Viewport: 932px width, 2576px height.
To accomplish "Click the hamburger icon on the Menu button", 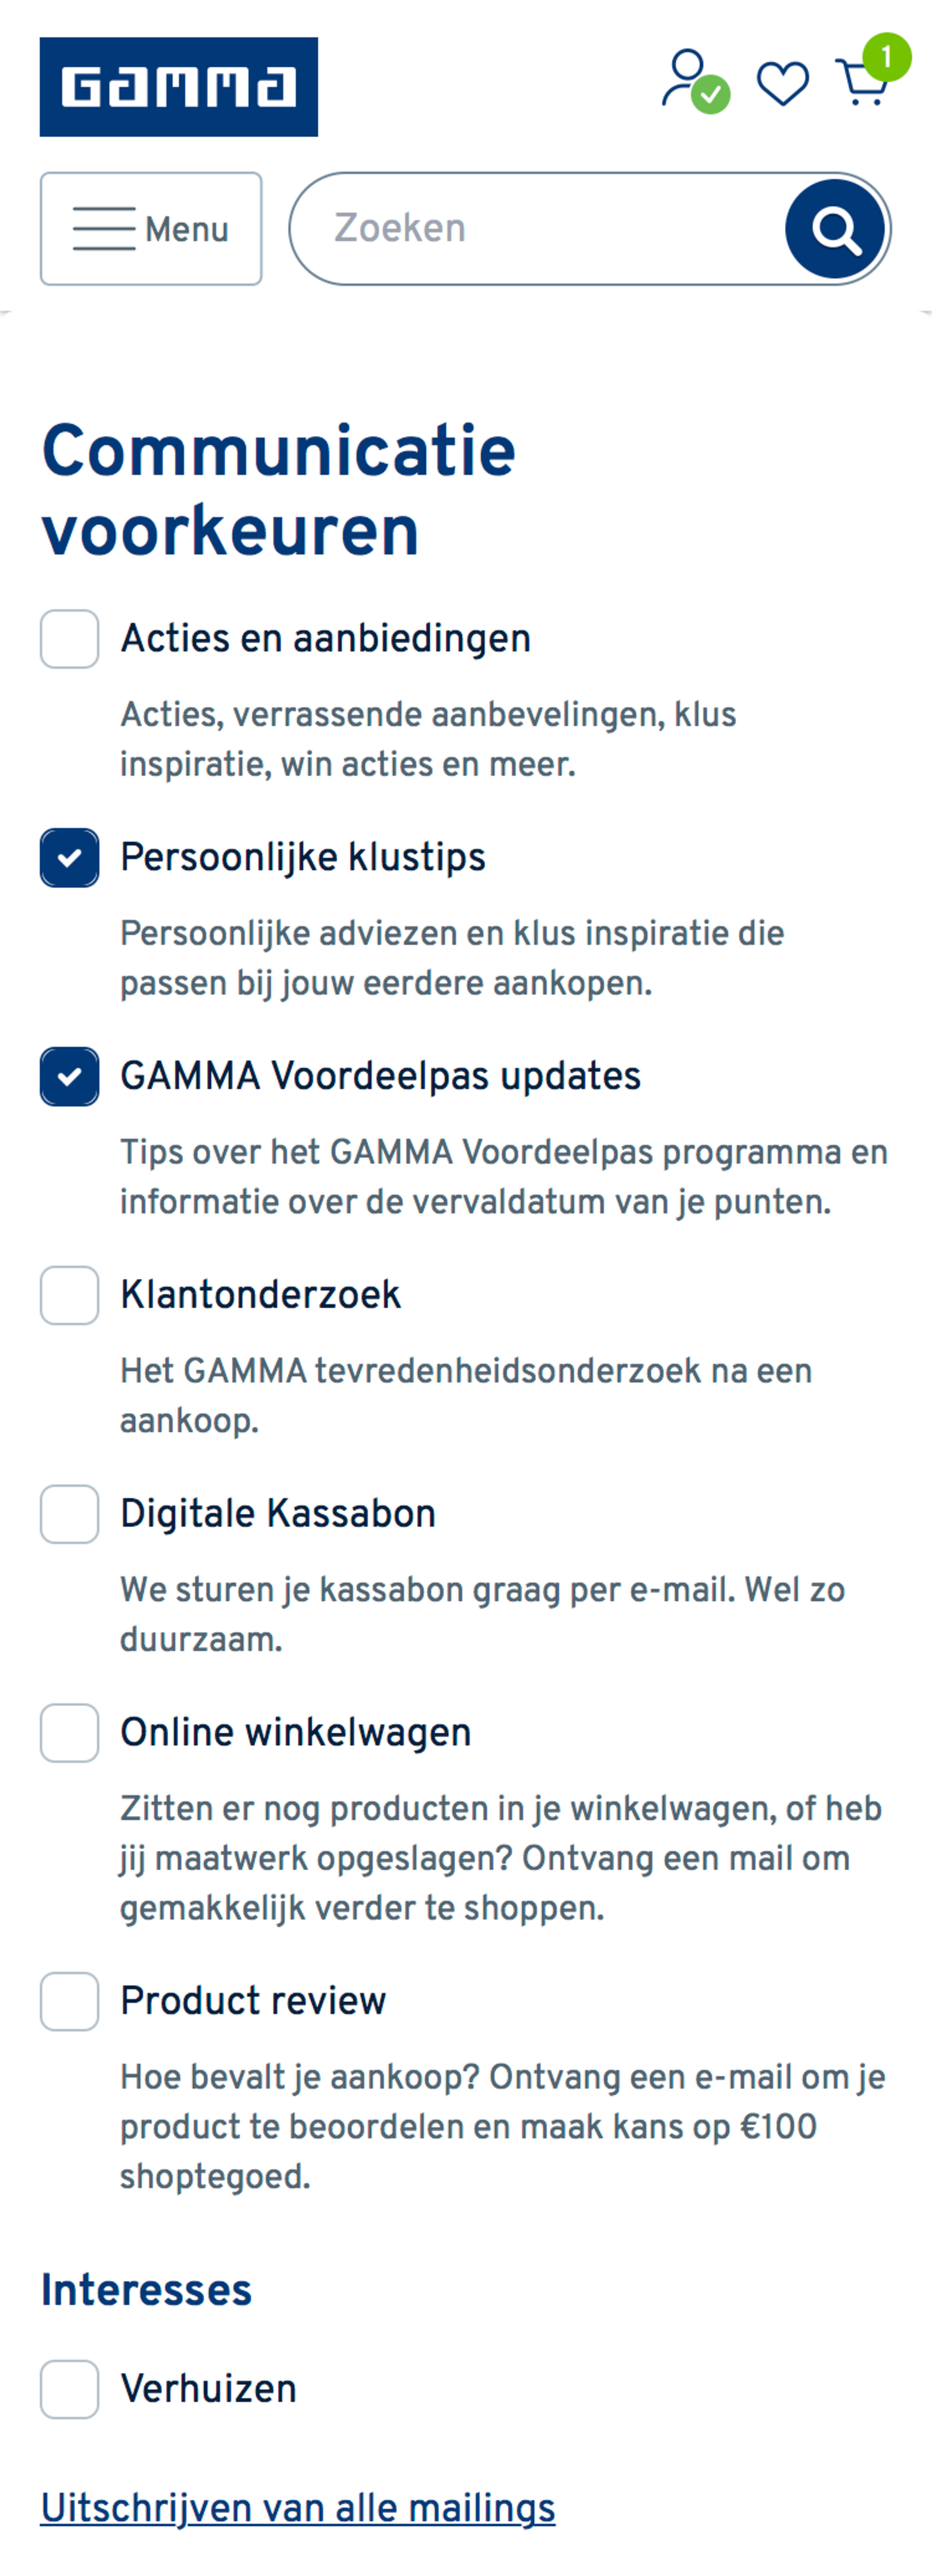I will [107, 228].
